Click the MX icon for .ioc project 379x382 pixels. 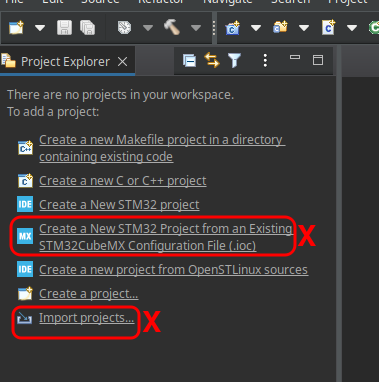(25, 236)
